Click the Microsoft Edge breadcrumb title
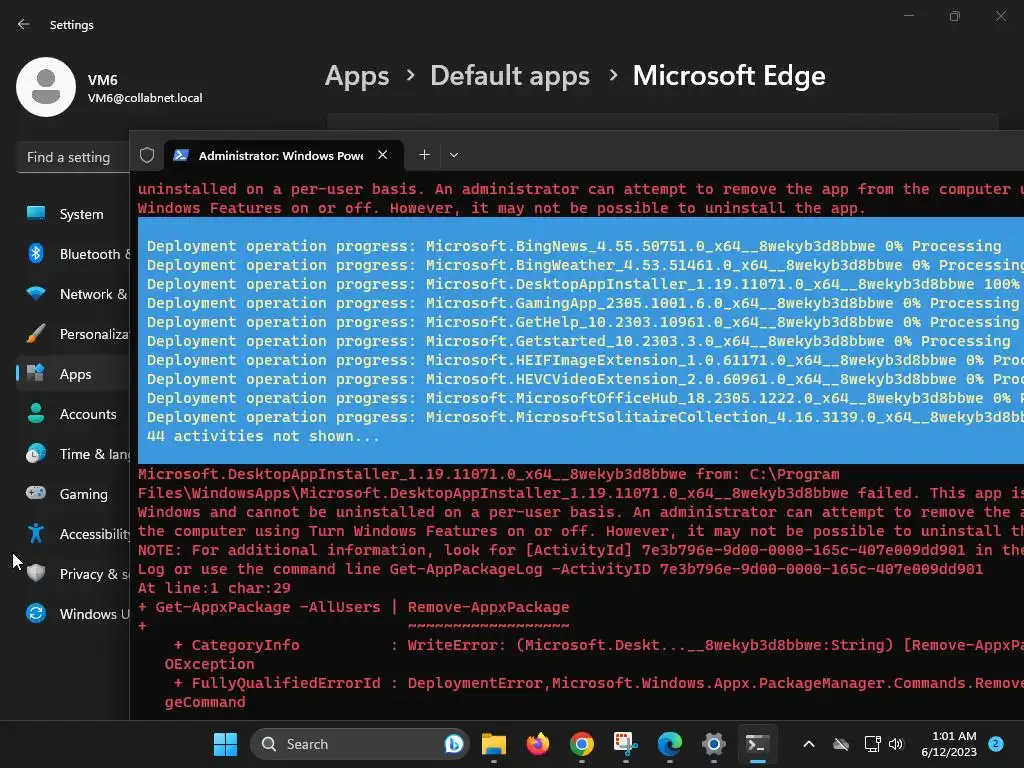Screen dimensions: 1024x768 click(x=729, y=76)
